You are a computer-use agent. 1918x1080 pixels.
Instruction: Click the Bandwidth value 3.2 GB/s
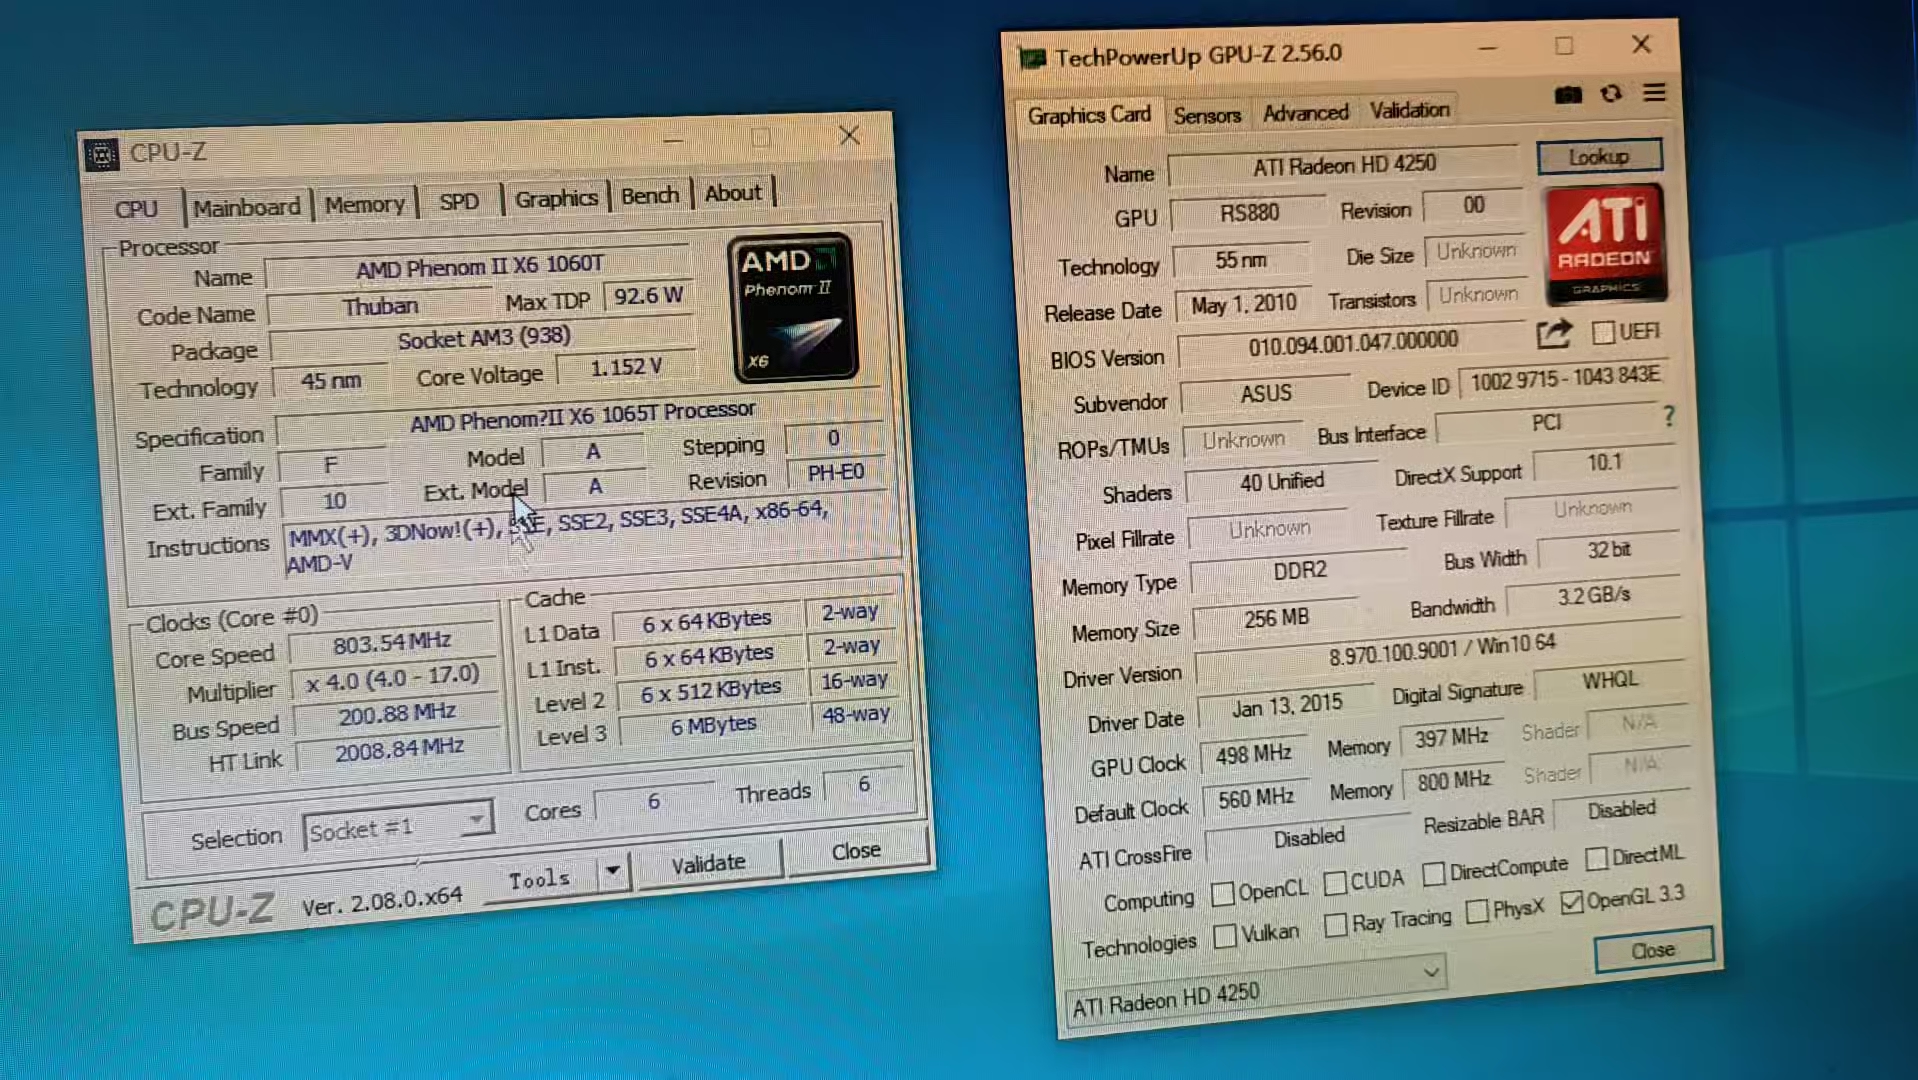(1593, 595)
